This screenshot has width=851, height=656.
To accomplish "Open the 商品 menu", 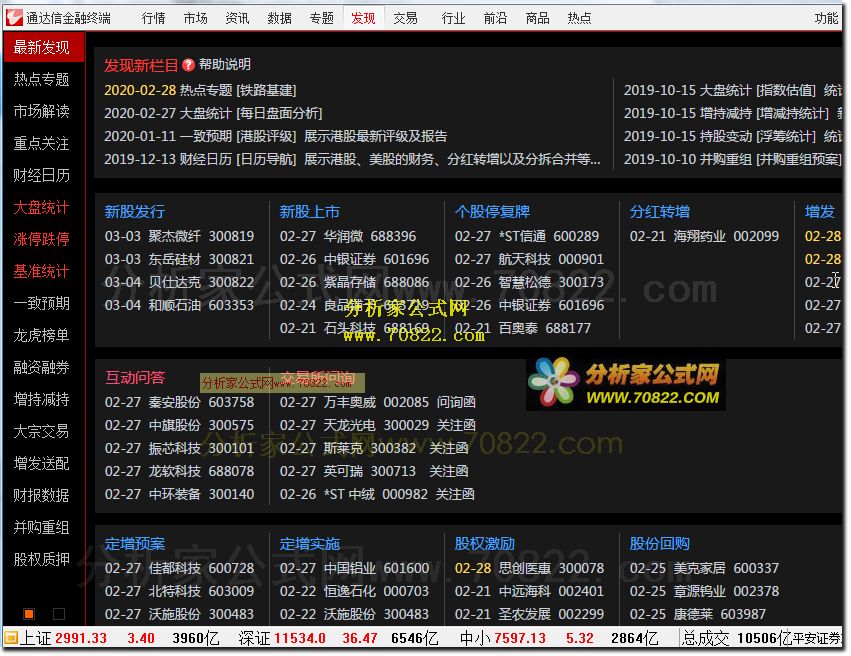I will pyautogui.click(x=537, y=18).
